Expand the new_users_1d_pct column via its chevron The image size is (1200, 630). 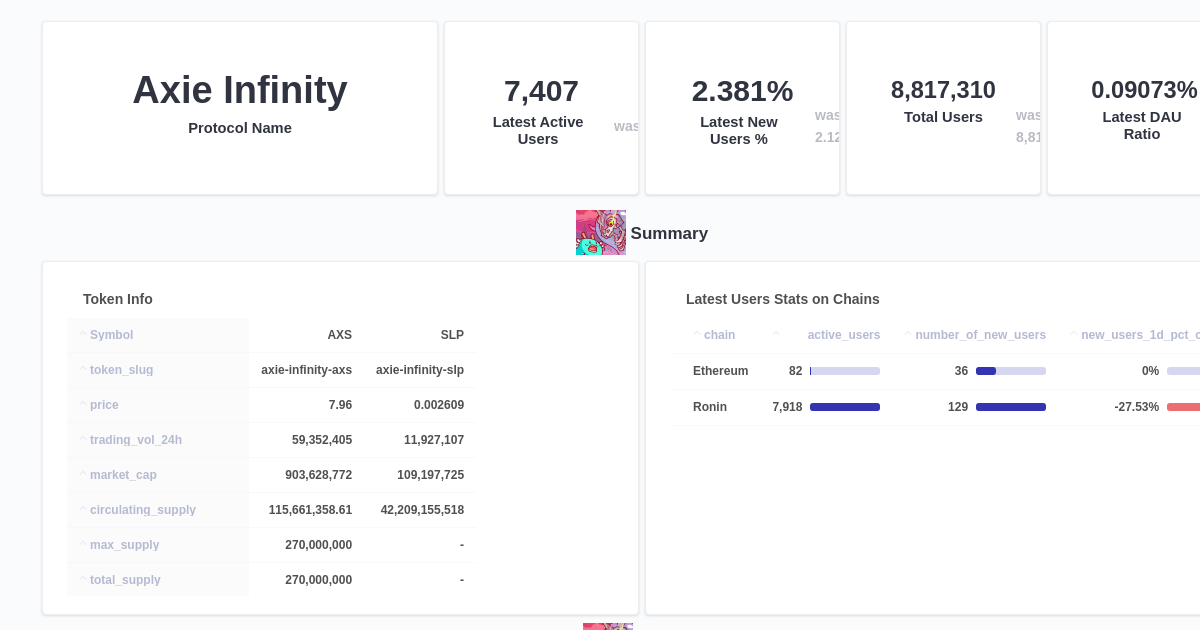coord(1076,334)
